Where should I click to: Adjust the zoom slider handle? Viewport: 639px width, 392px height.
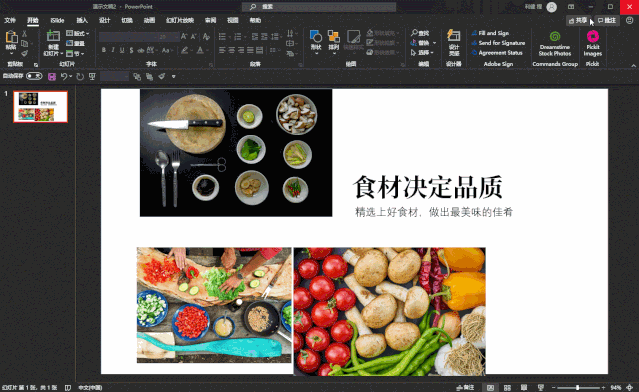577,388
